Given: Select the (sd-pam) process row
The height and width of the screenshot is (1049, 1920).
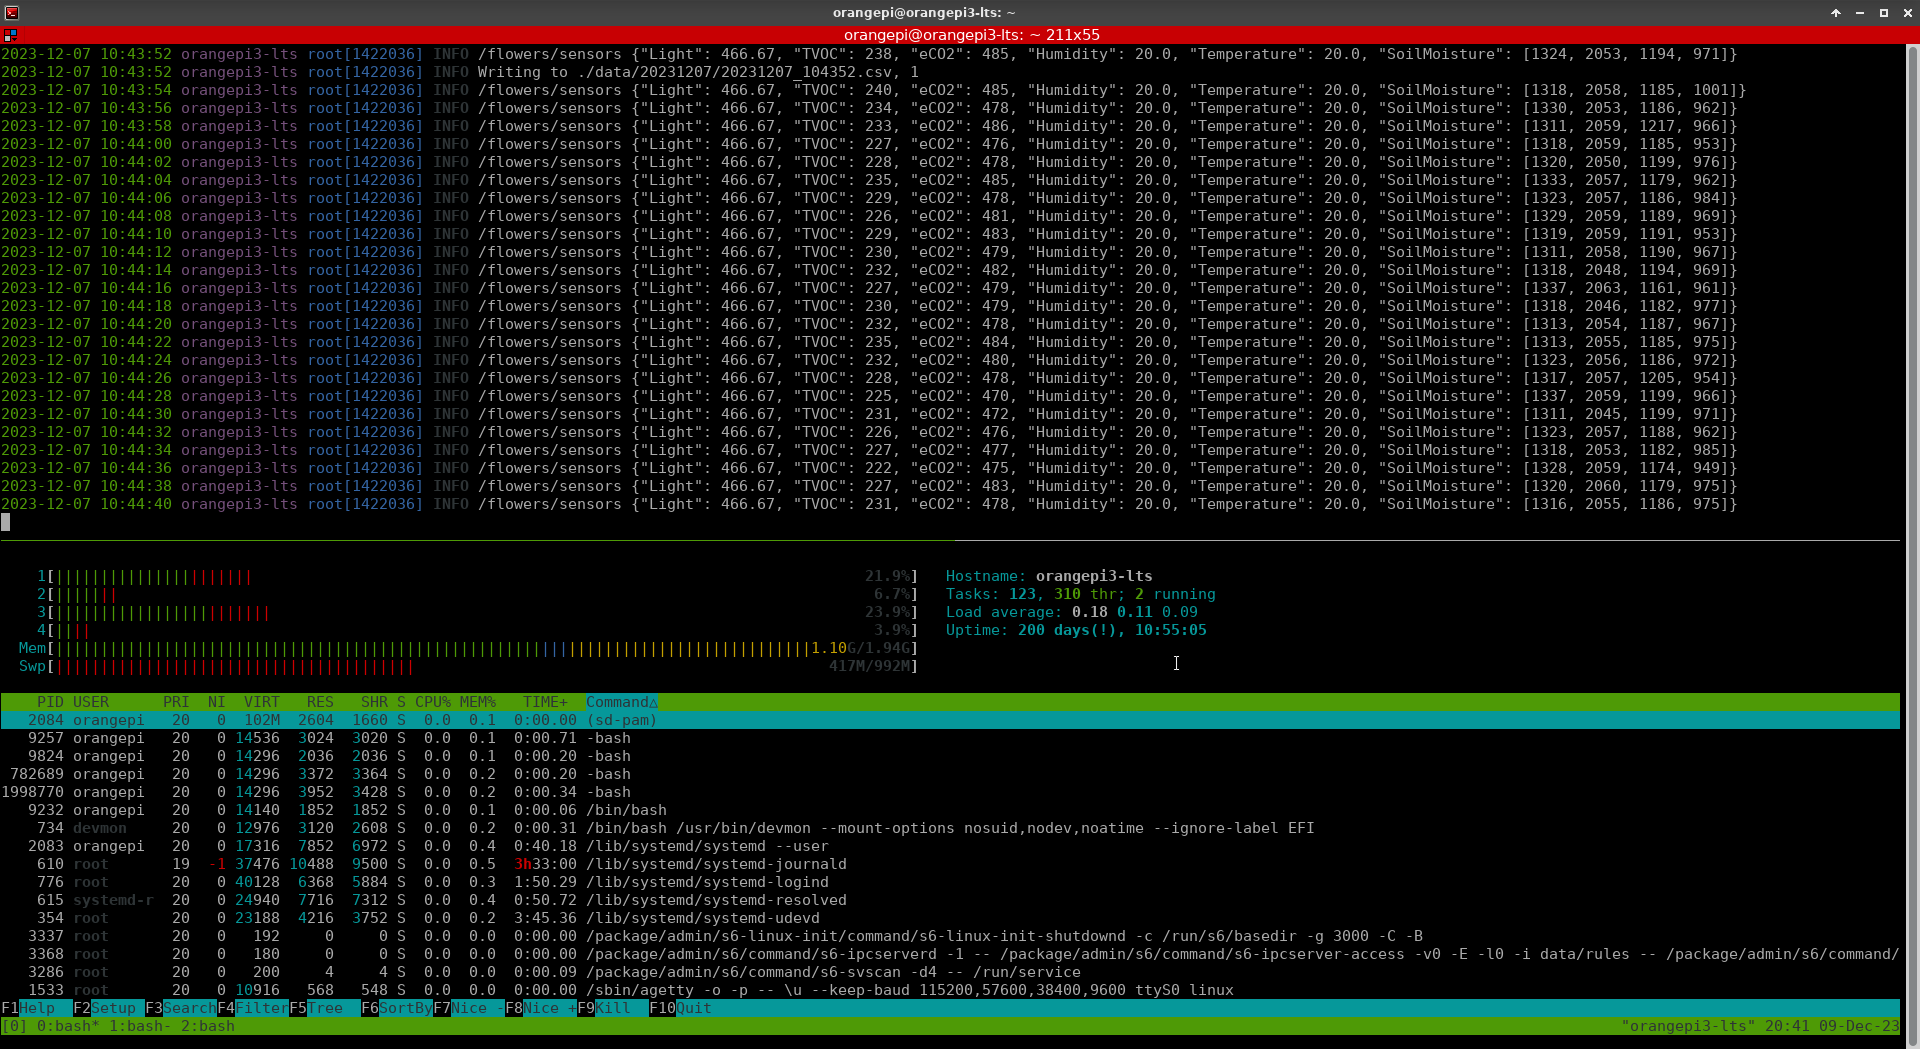Looking at the screenshot, I should pos(950,720).
